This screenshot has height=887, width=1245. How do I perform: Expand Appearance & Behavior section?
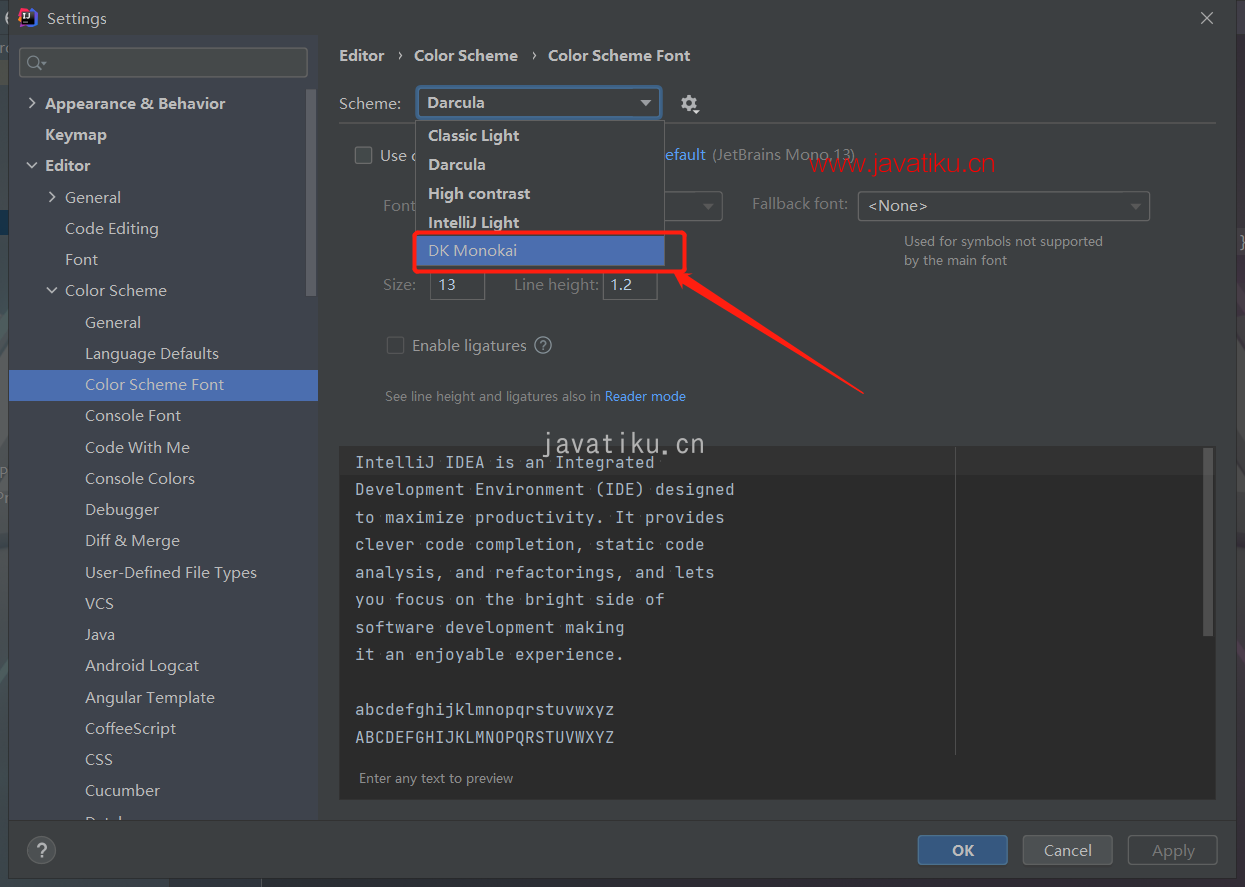tap(32, 103)
